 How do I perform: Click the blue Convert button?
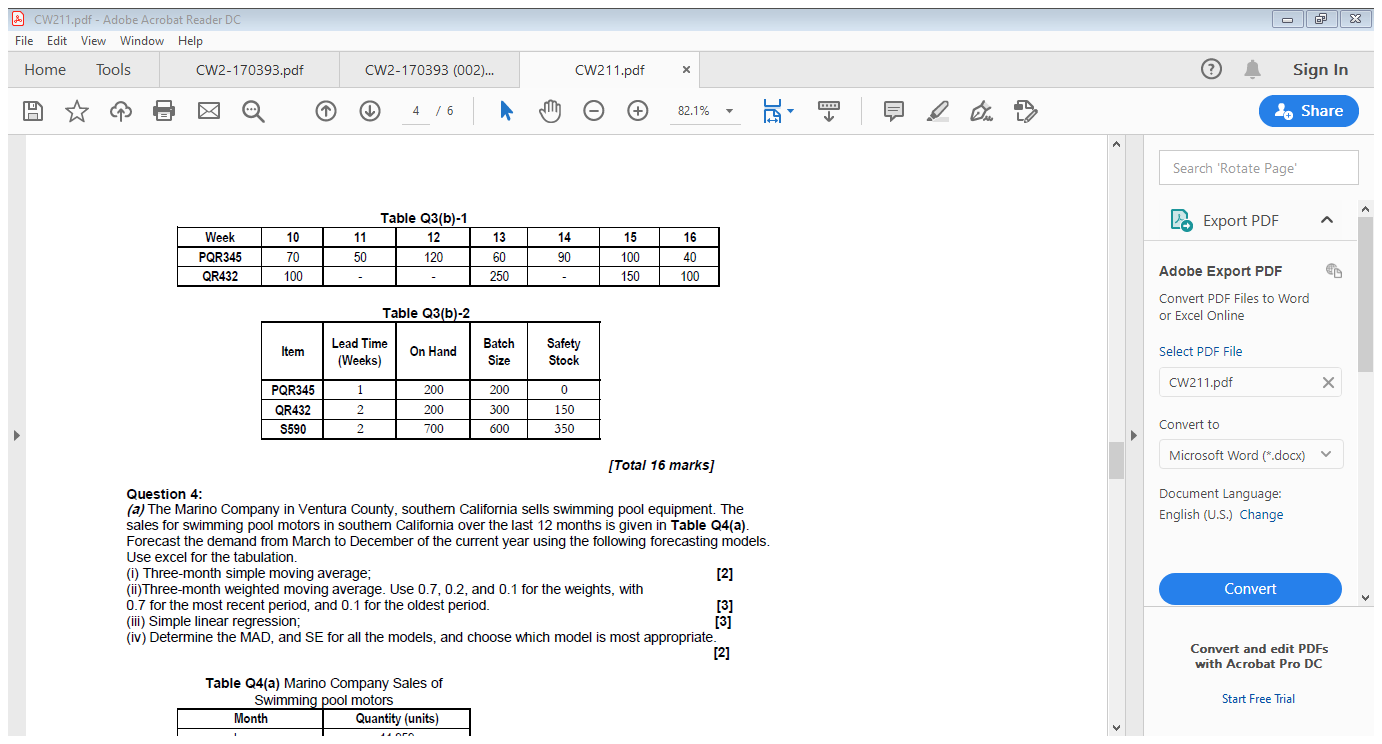[x=1250, y=589]
